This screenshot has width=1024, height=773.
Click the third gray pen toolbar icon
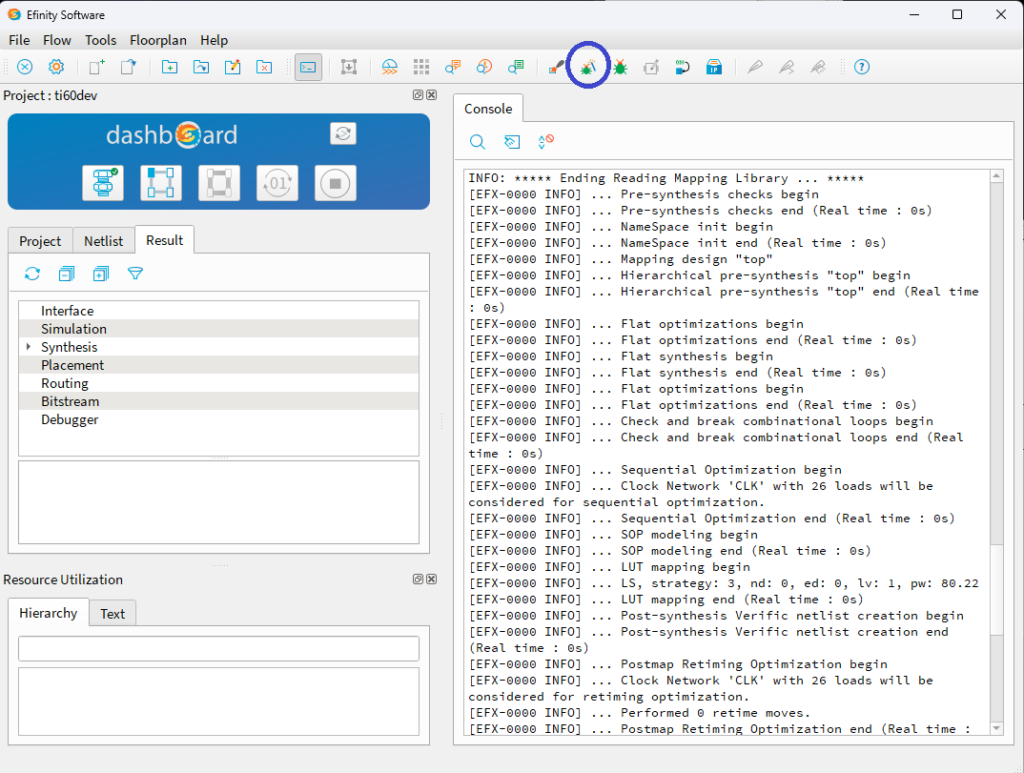tap(818, 67)
